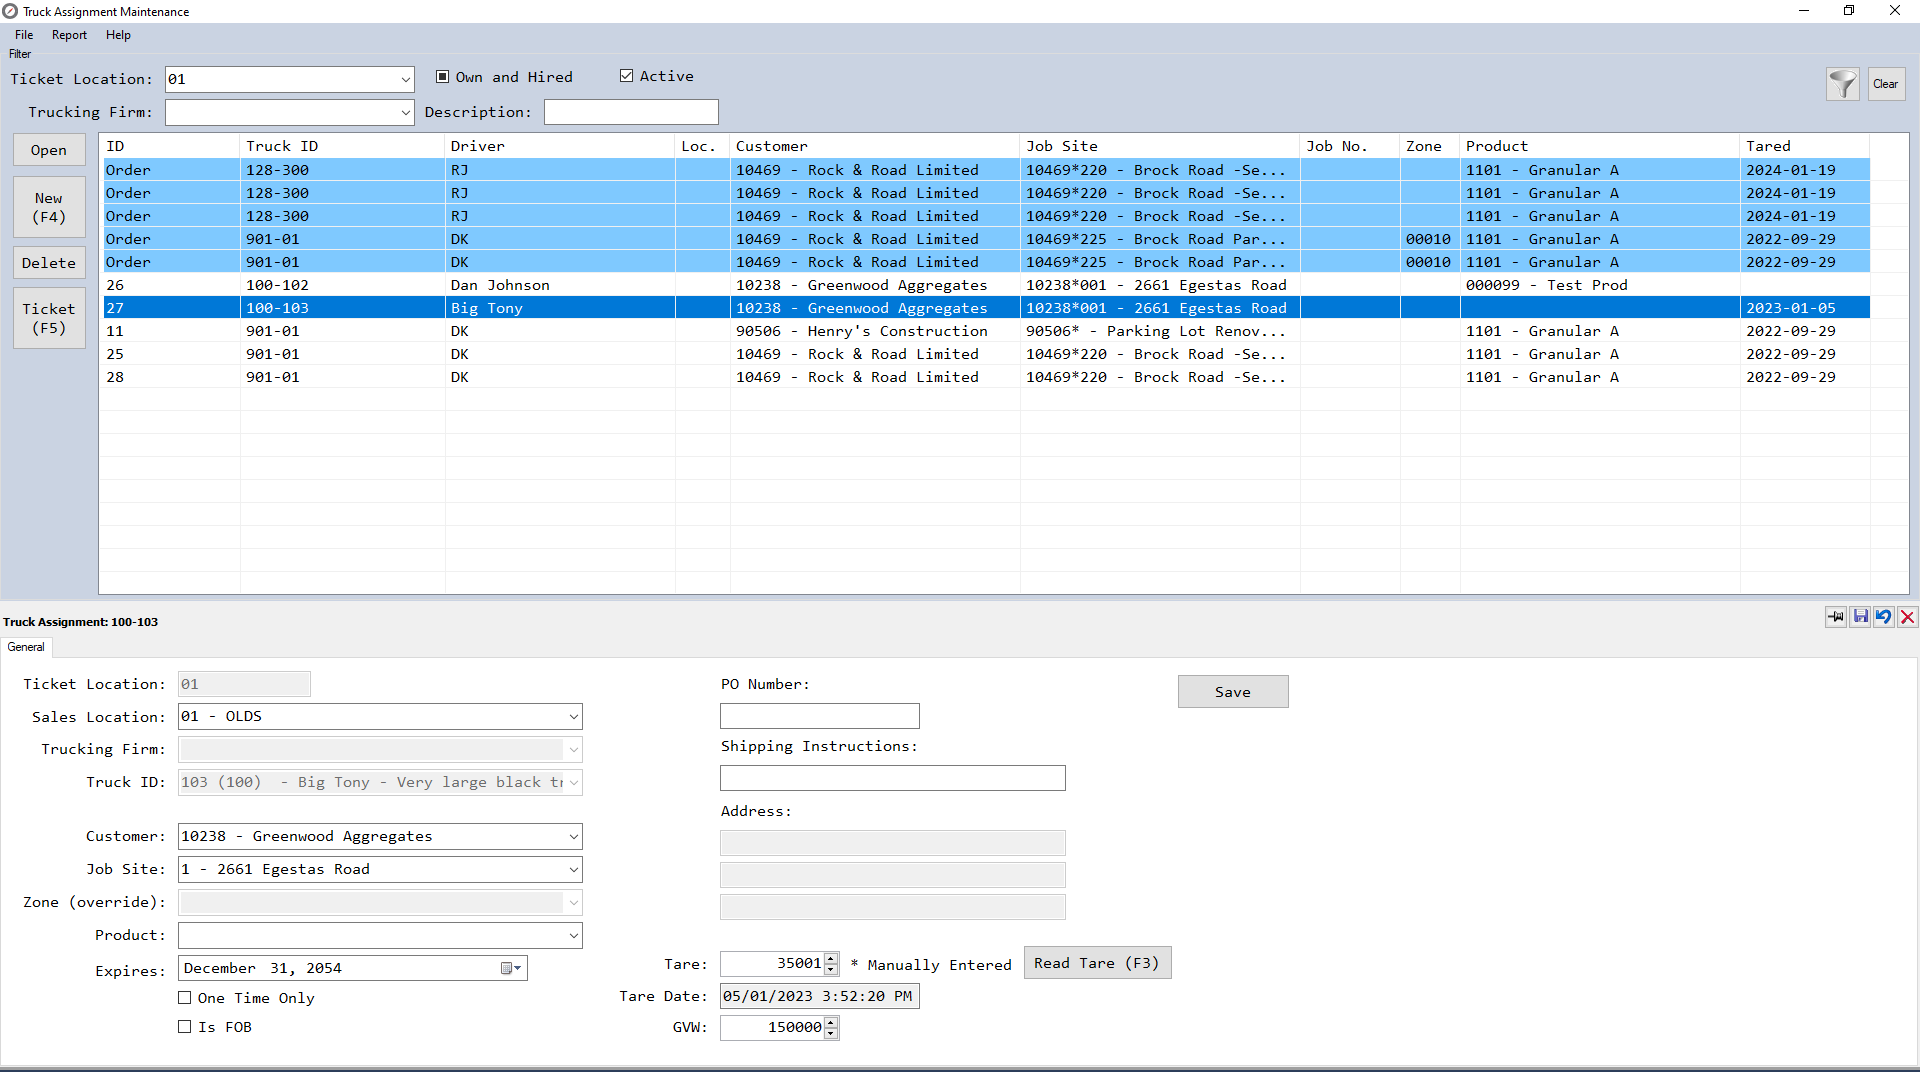Click Henry's Construction customer cell
This screenshot has width=1920, height=1072.
point(875,331)
